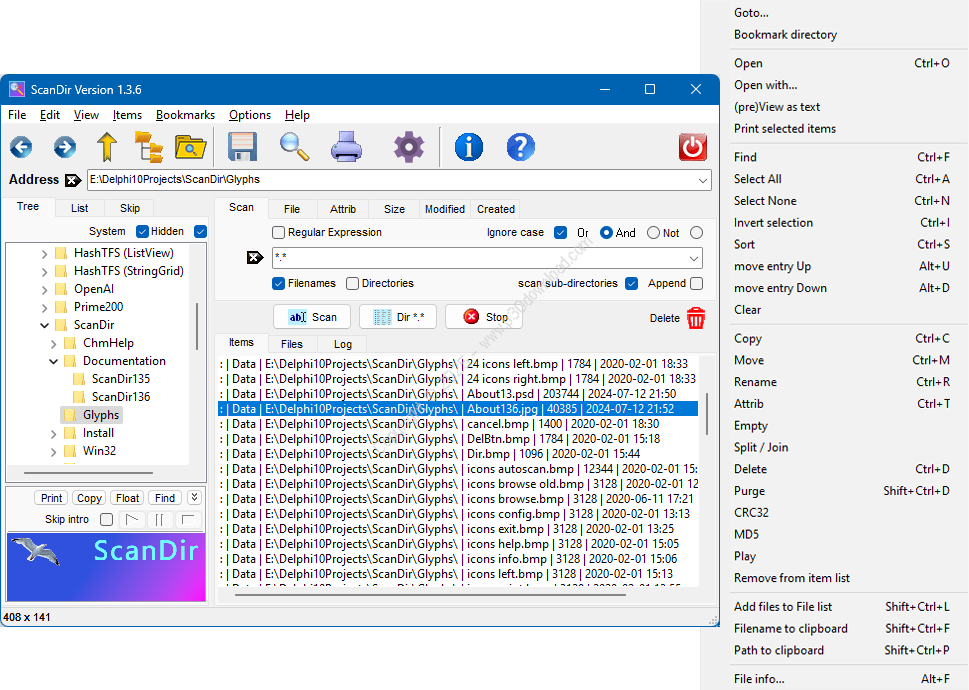Open settings with the purple gear icon

(408, 147)
